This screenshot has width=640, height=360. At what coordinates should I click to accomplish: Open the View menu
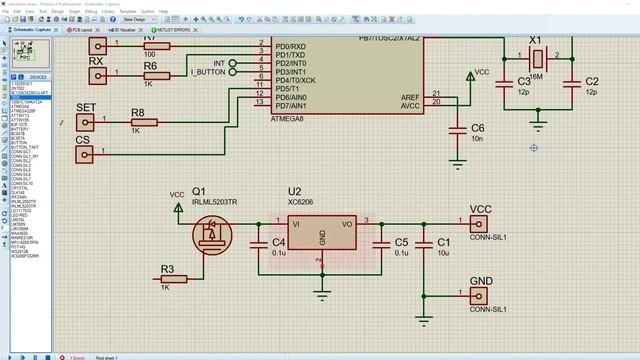tap(30, 11)
